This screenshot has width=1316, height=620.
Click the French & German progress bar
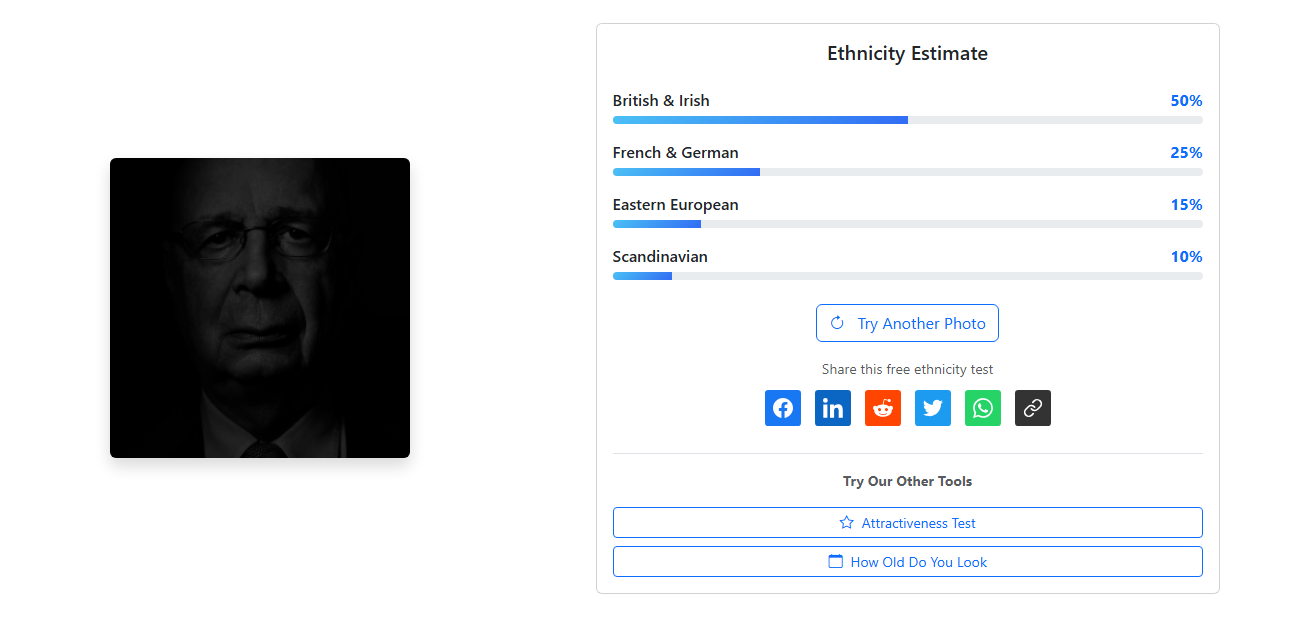pos(907,172)
